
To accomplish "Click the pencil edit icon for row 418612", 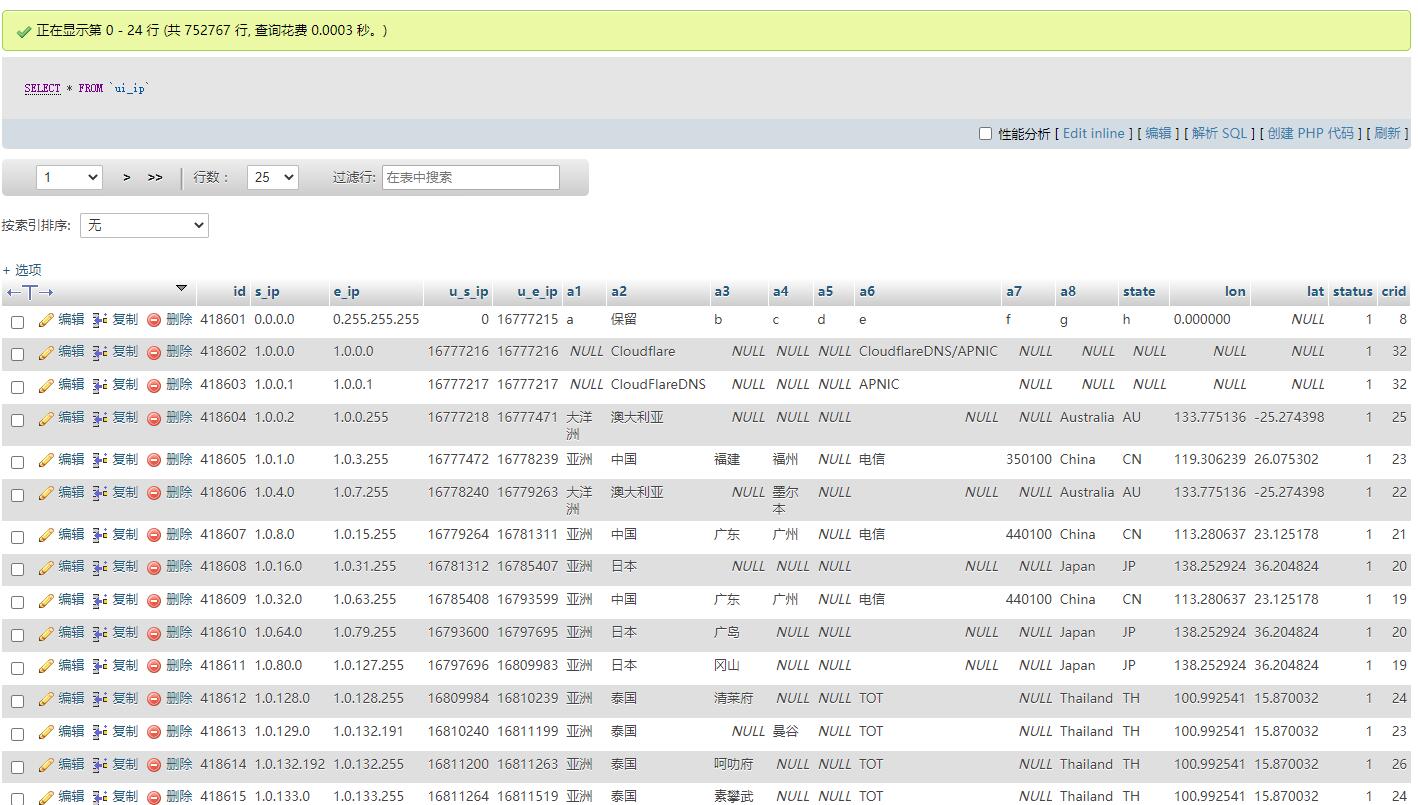I will click(46, 700).
